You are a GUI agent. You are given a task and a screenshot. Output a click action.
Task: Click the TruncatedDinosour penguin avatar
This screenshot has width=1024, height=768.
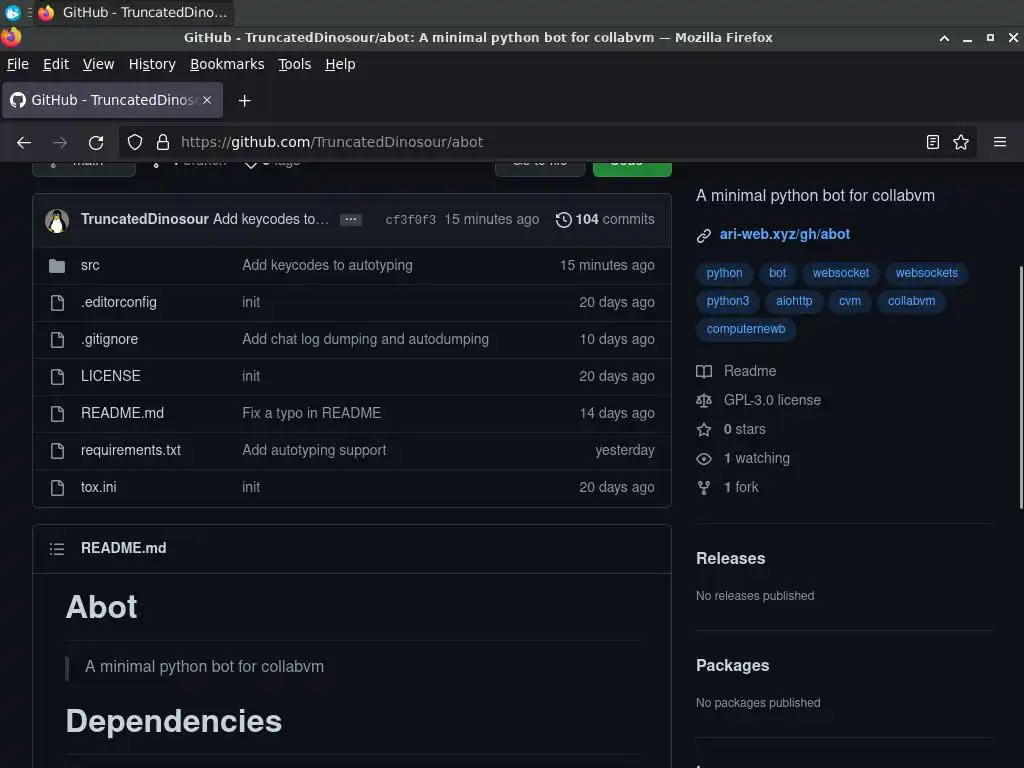click(57, 221)
